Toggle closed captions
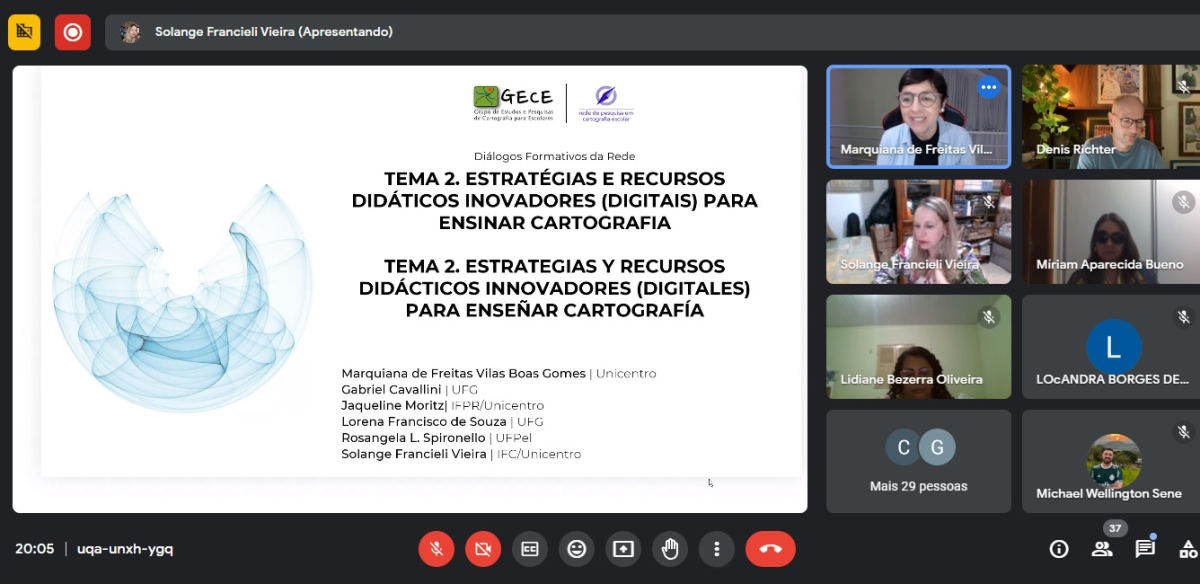The height and width of the screenshot is (584, 1200). pyautogui.click(x=529, y=549)
